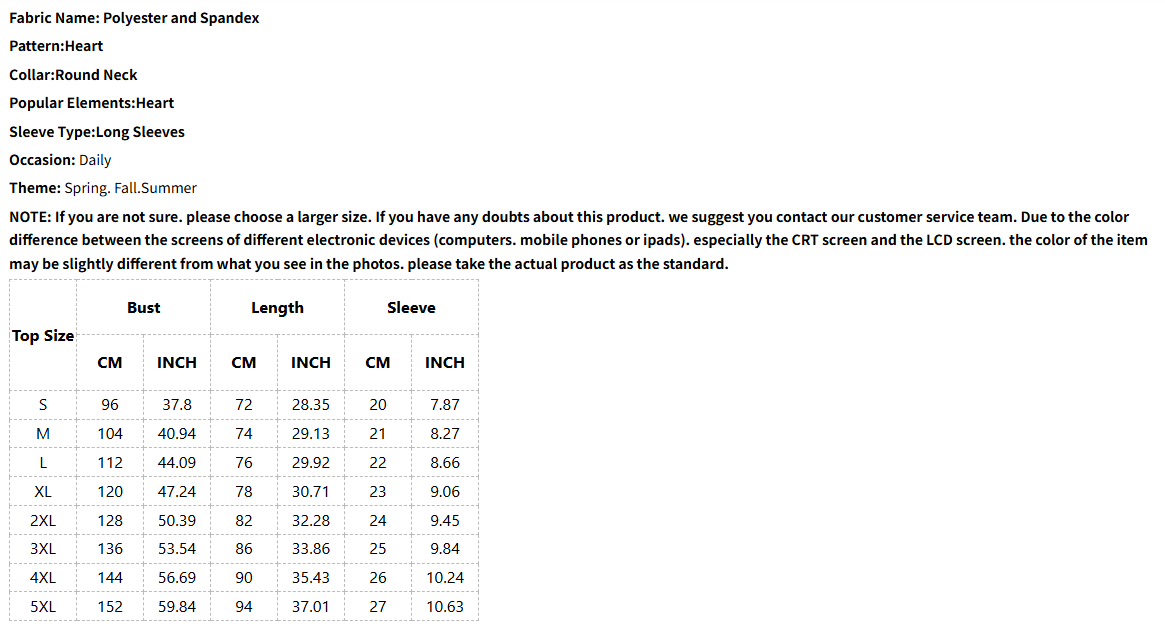
Task: Select the Sleeve column header
Action: [411, 308]
